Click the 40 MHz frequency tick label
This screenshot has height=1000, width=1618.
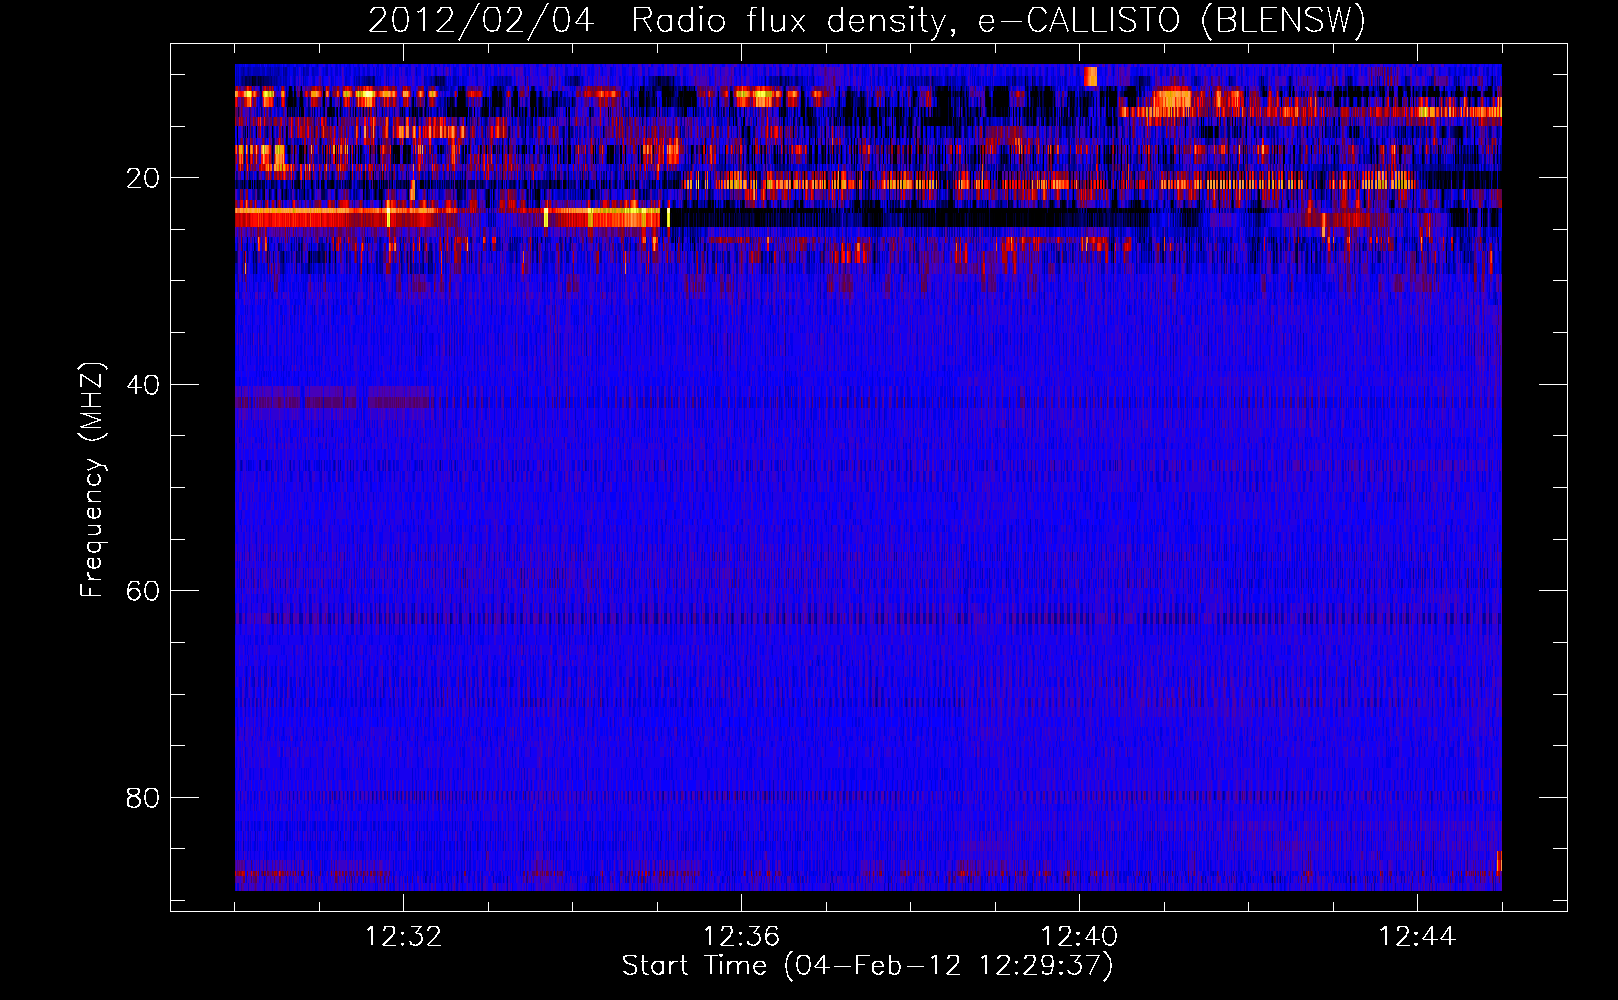(x=143, y=385)
